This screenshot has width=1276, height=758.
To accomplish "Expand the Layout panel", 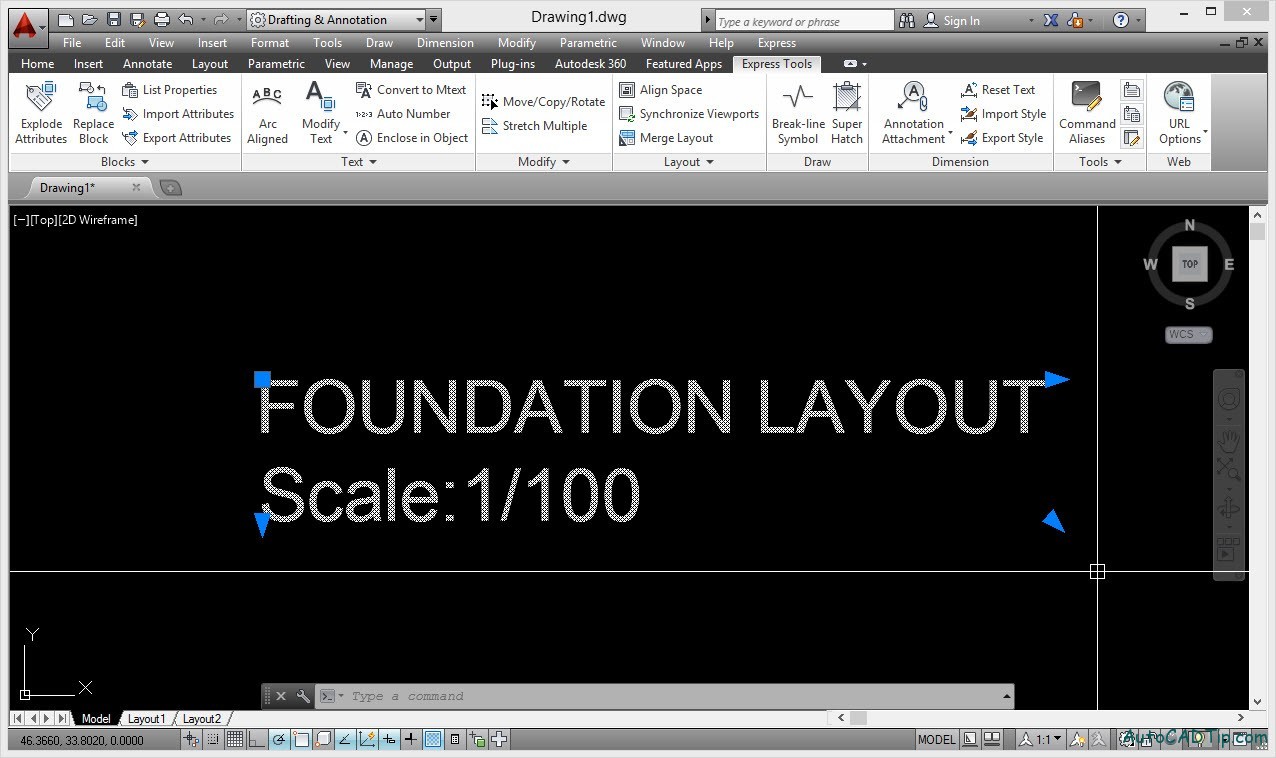I will coord(689,162).
